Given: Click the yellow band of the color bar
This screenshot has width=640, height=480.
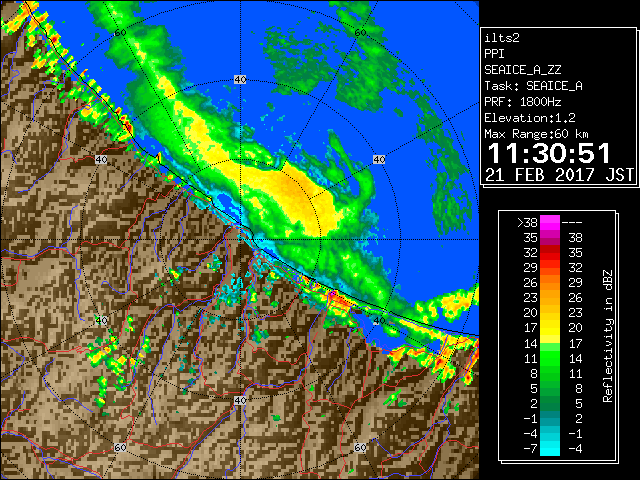Looking at the screenshot, I should point(550,328).
